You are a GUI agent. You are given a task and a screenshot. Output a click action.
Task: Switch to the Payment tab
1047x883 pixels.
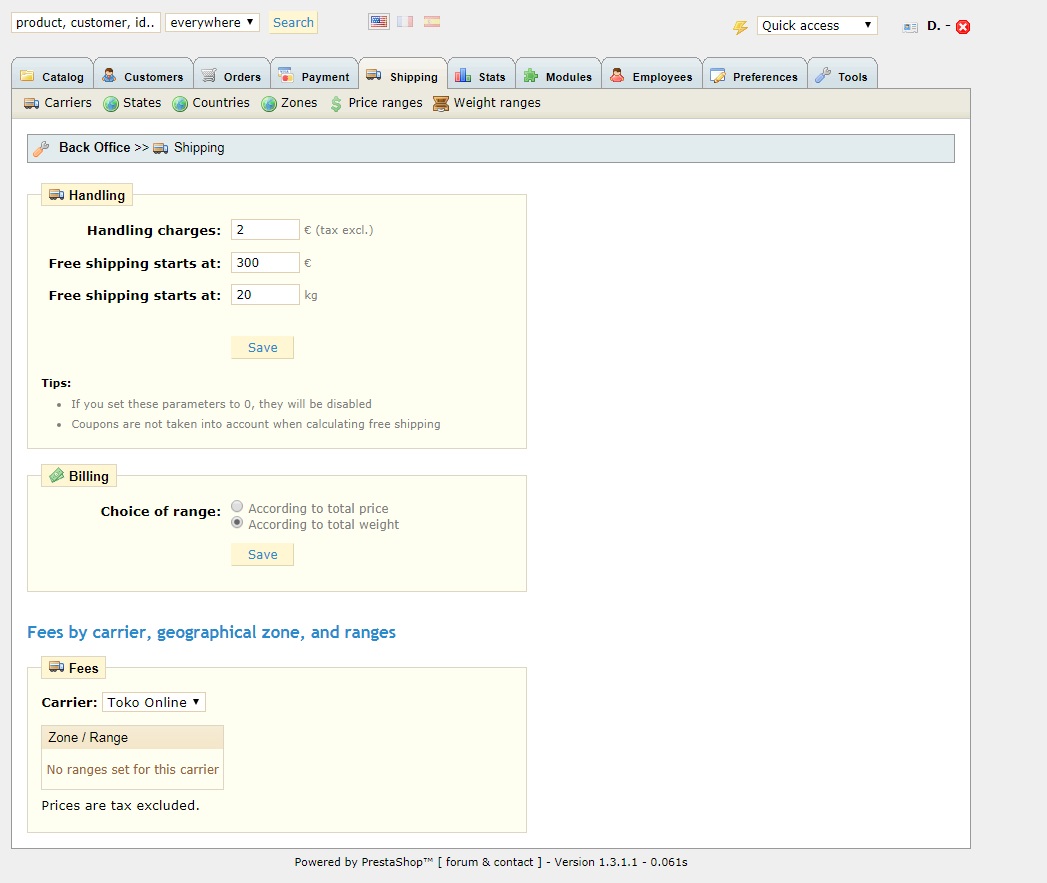pos(314,74)
